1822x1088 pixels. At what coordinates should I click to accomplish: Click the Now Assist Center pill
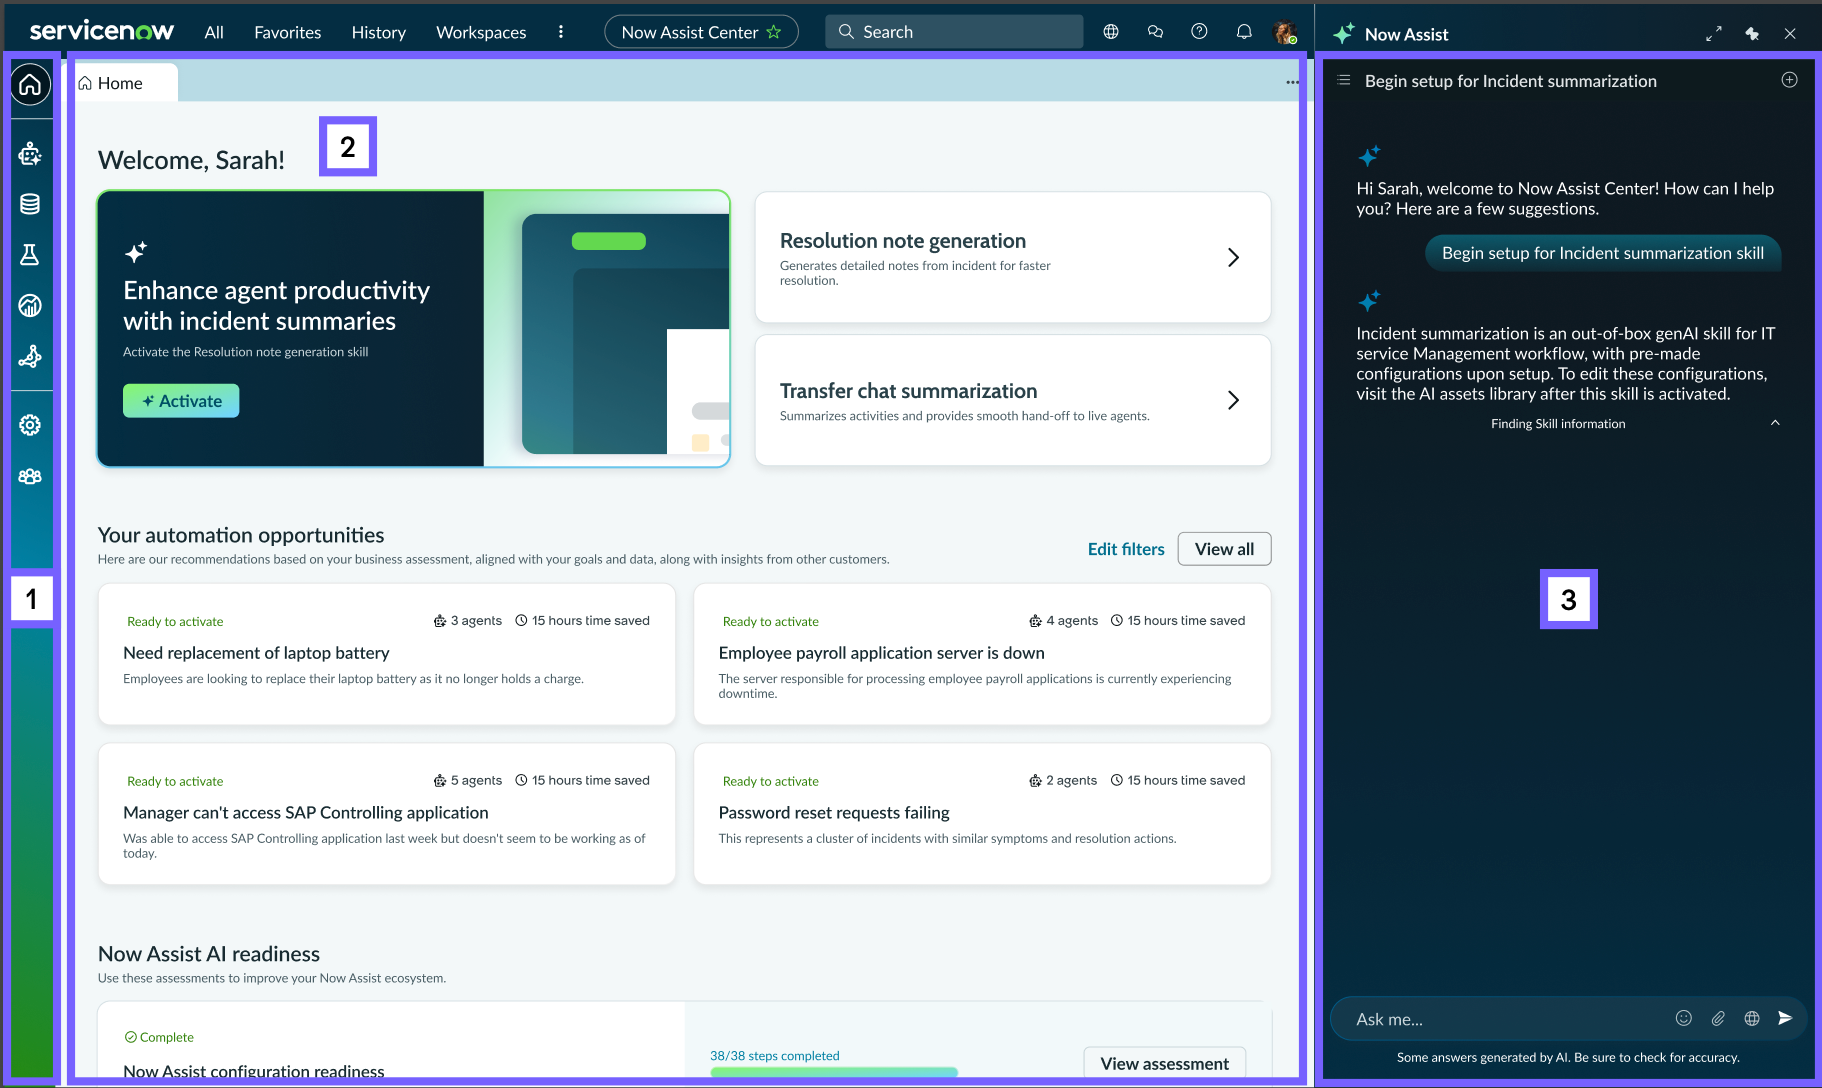pos(701,32)
